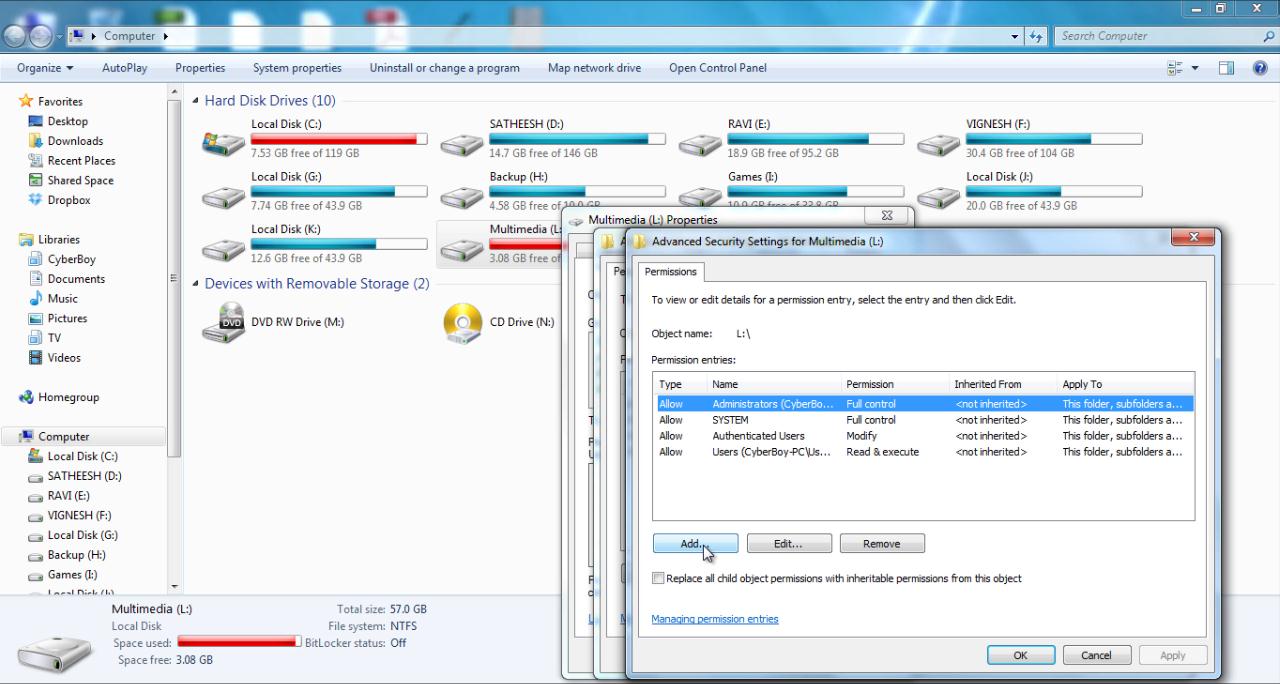Collapse the Devices with Removable Storage section
1280x684 pixels.
[x=196, y=284]
